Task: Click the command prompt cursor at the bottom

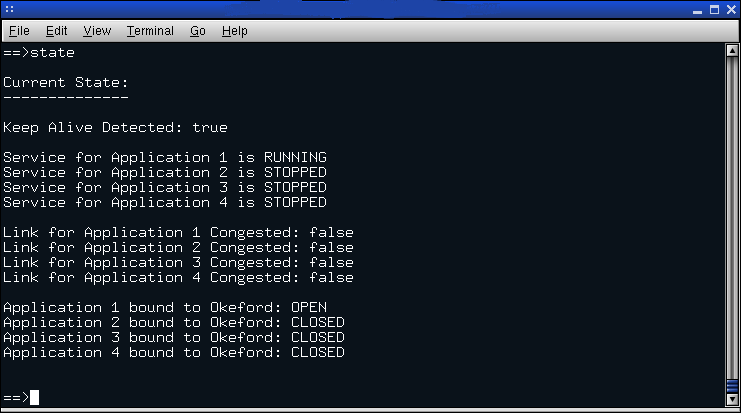Action: point(35,397)
